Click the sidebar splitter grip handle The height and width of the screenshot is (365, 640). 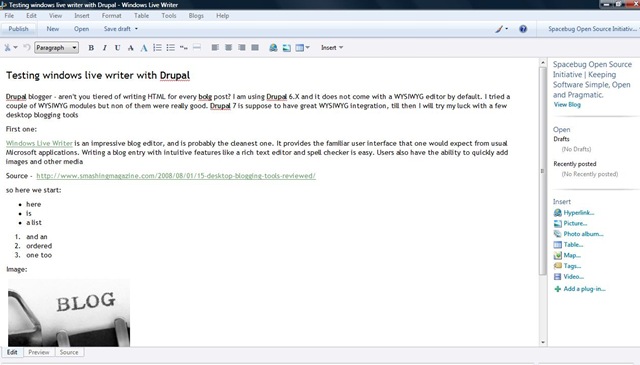click(542, 171)
